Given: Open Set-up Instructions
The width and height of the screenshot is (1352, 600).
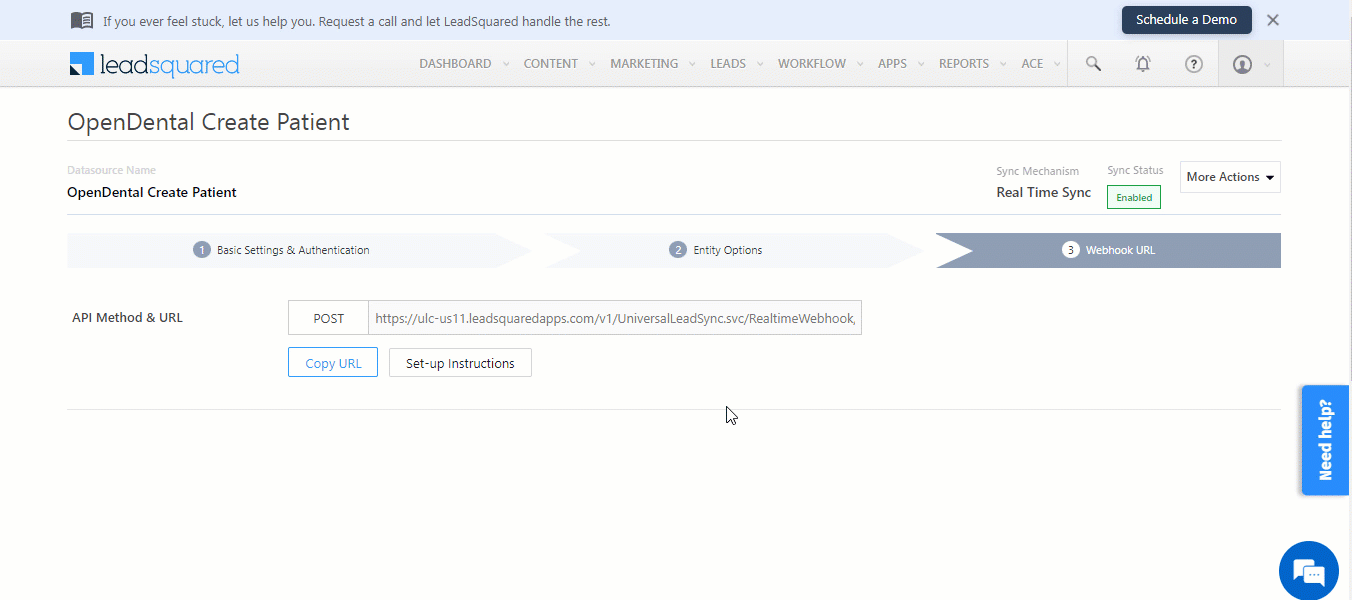Looking at the screenshot, I should pyautogui.click(x=460, y=363).
